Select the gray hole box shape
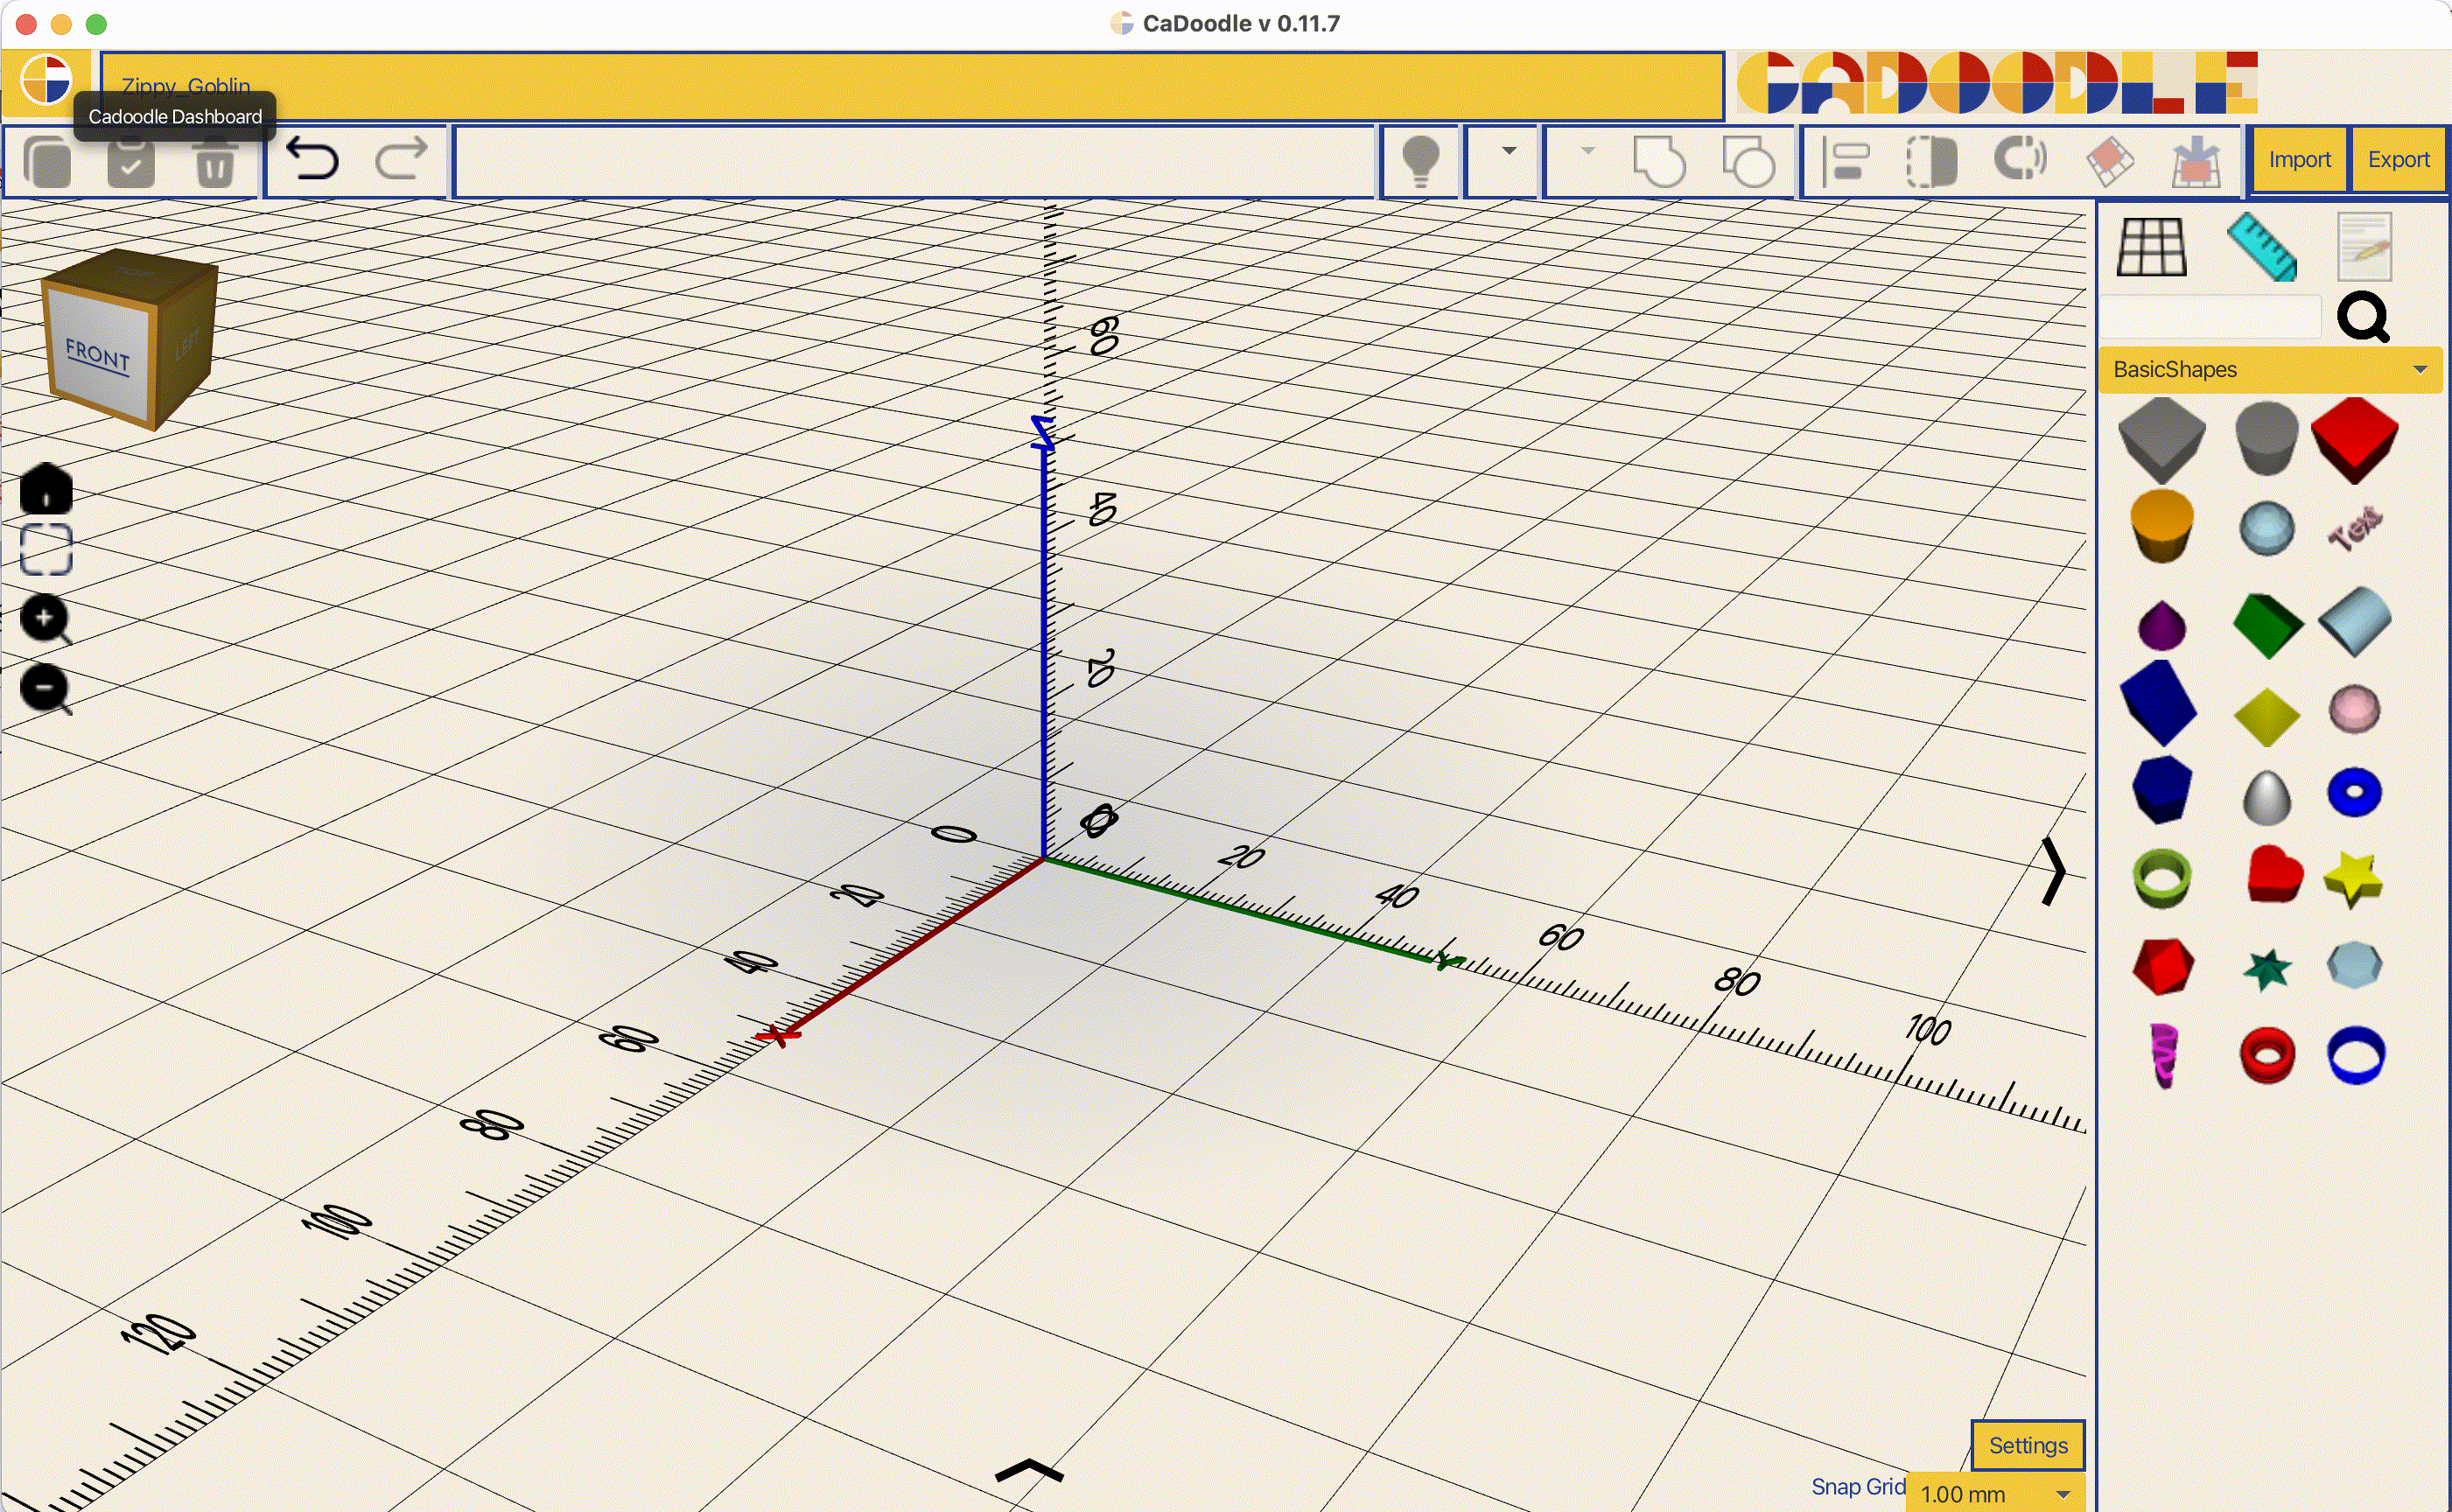Viewport: 2452px width, 1512px height. pos(2161,440)
